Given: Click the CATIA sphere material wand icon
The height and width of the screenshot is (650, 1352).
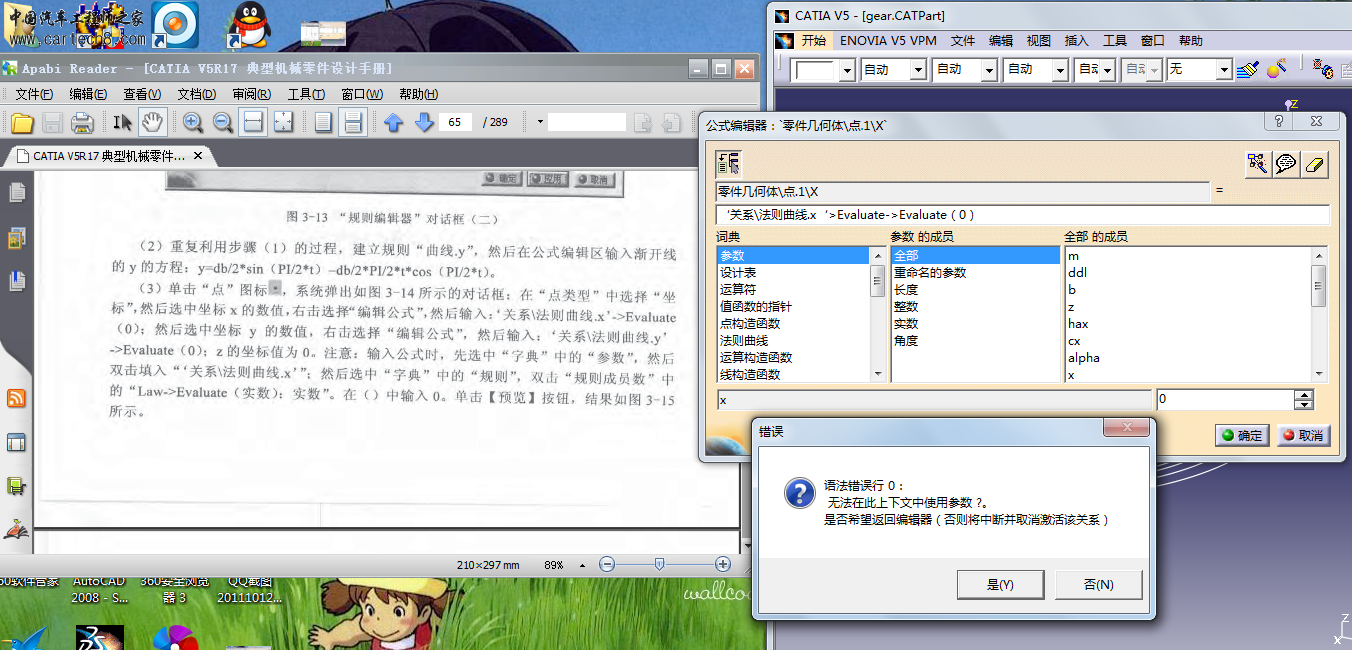Looking at the screenshot, I should [x=1276, y=69].
